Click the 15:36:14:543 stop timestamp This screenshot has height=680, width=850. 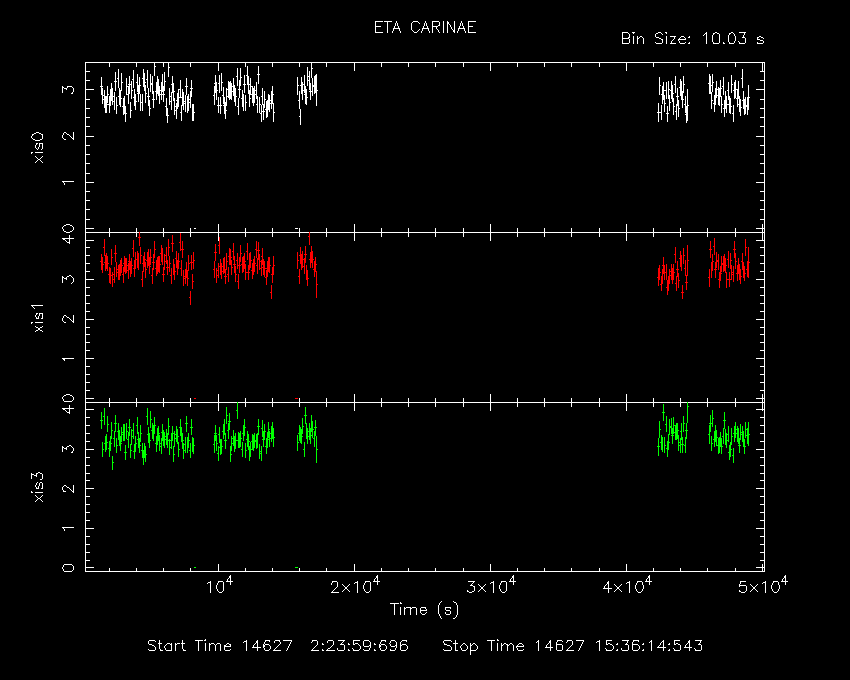(649, 646)
